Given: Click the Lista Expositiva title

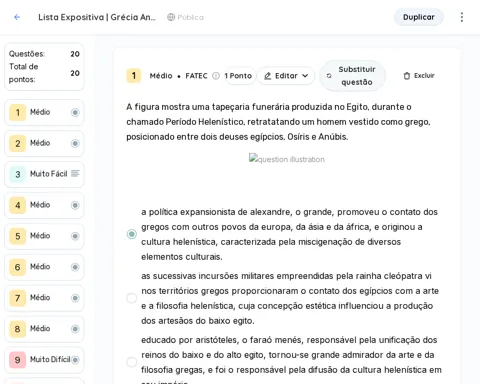Looking at the screenshot, I should (97, 17).
